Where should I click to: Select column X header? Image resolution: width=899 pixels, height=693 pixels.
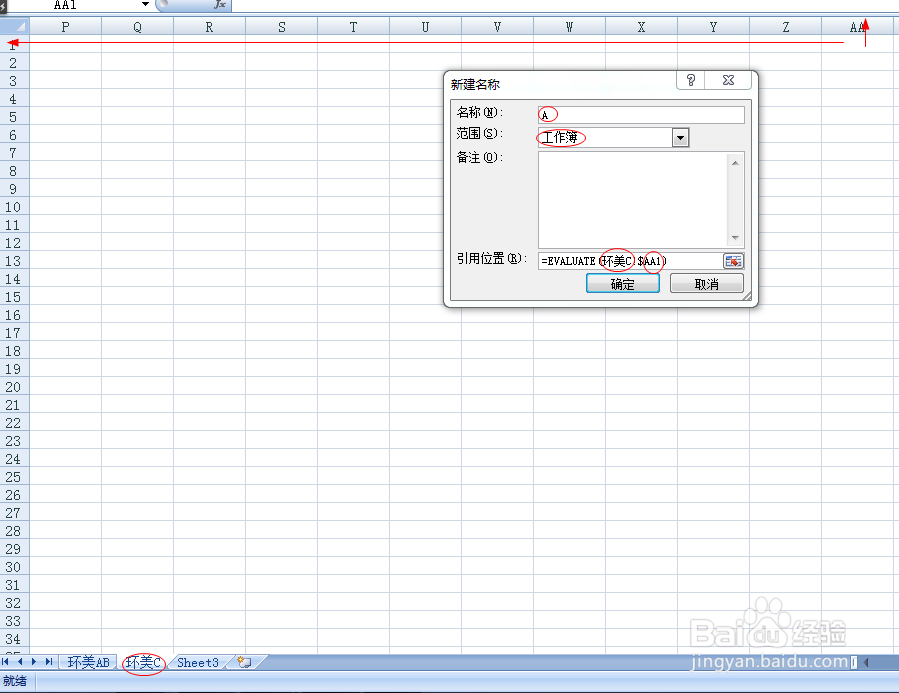pos(641,27)
